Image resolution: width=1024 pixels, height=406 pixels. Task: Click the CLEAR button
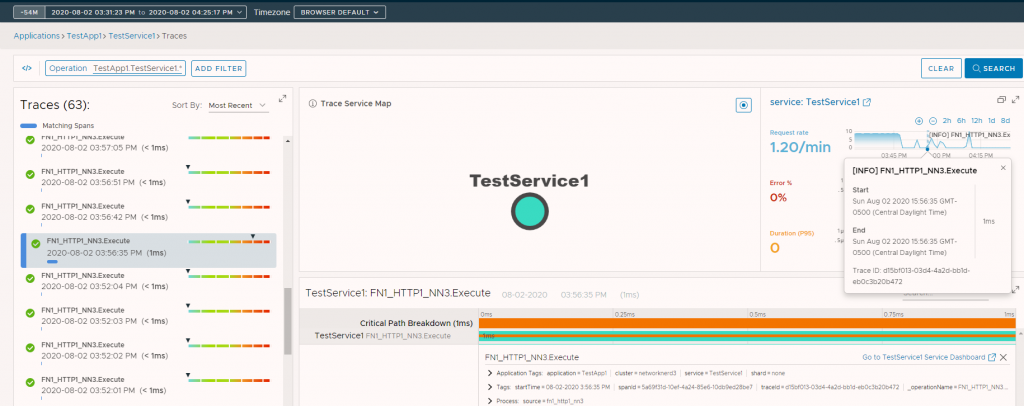coord(941,68)
